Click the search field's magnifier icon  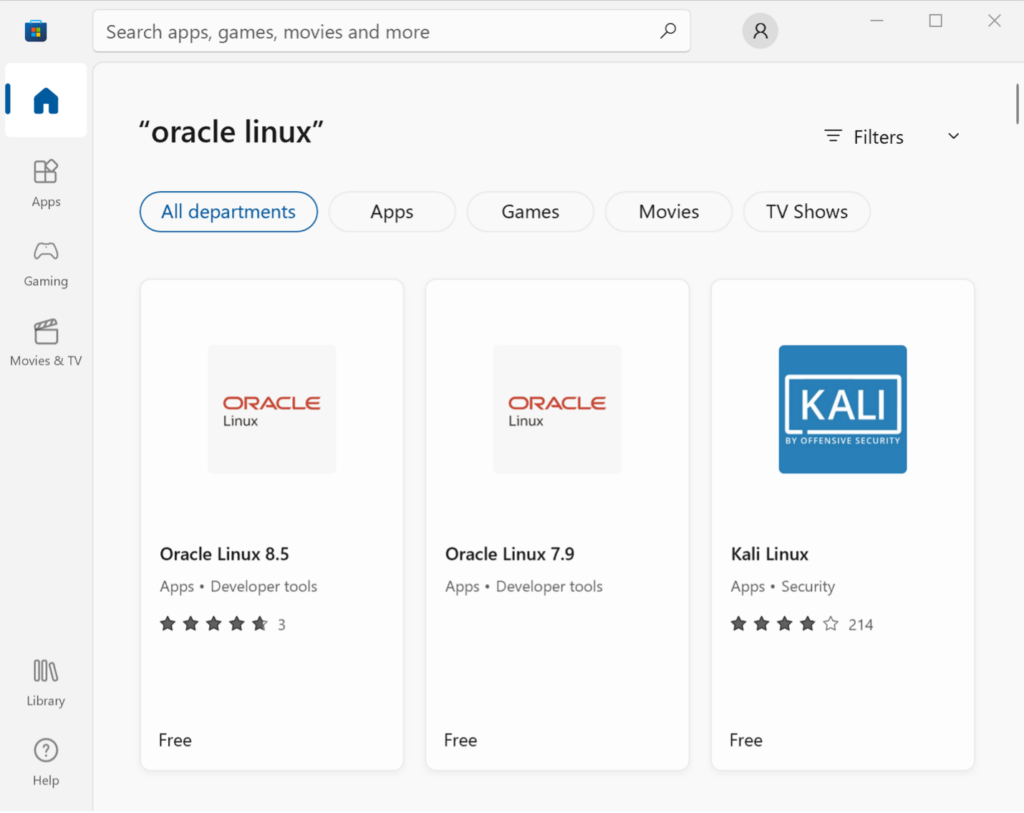pyautogui.click(x=667, y=31)
